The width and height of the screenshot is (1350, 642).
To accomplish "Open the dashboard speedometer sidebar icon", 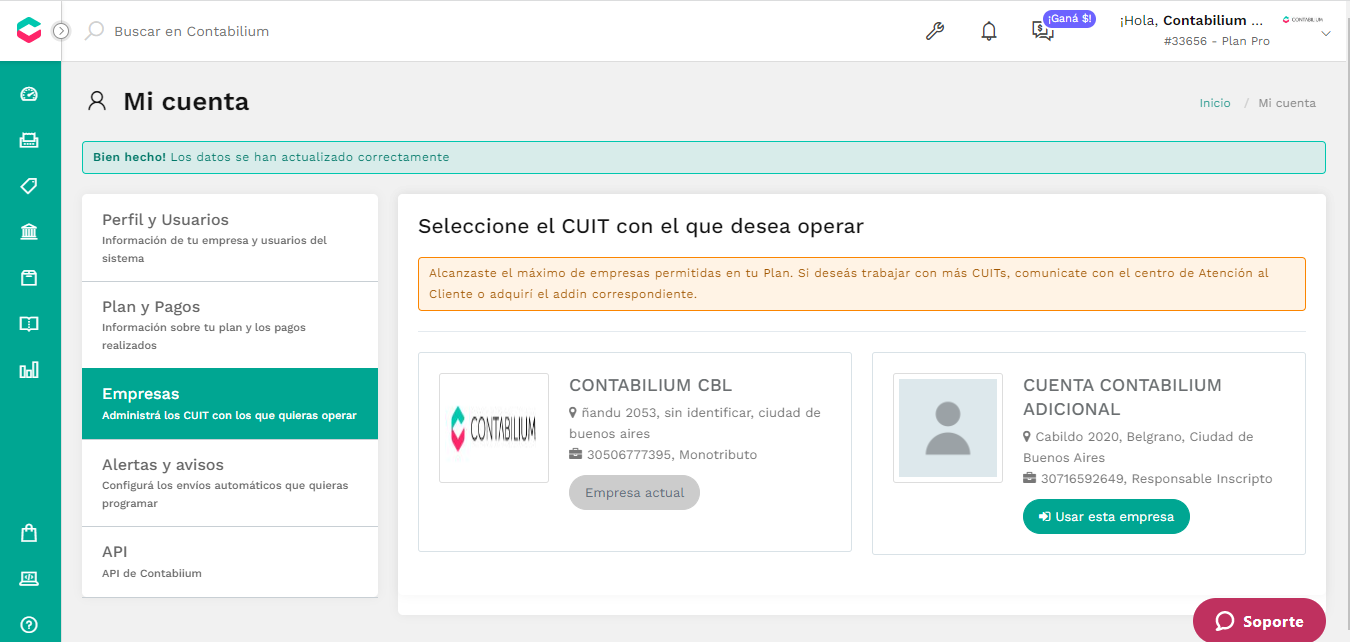I will [x=29, y=94].
